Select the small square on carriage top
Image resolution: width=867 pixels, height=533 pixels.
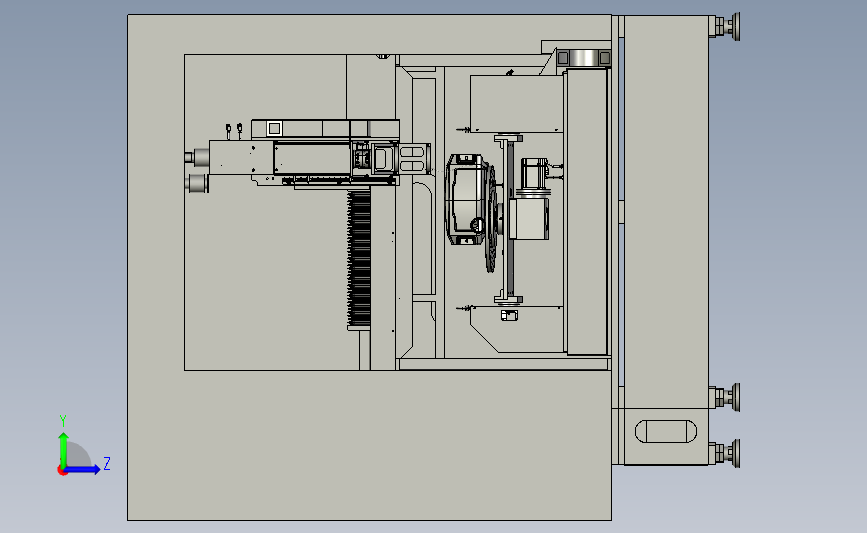(274, 129)
